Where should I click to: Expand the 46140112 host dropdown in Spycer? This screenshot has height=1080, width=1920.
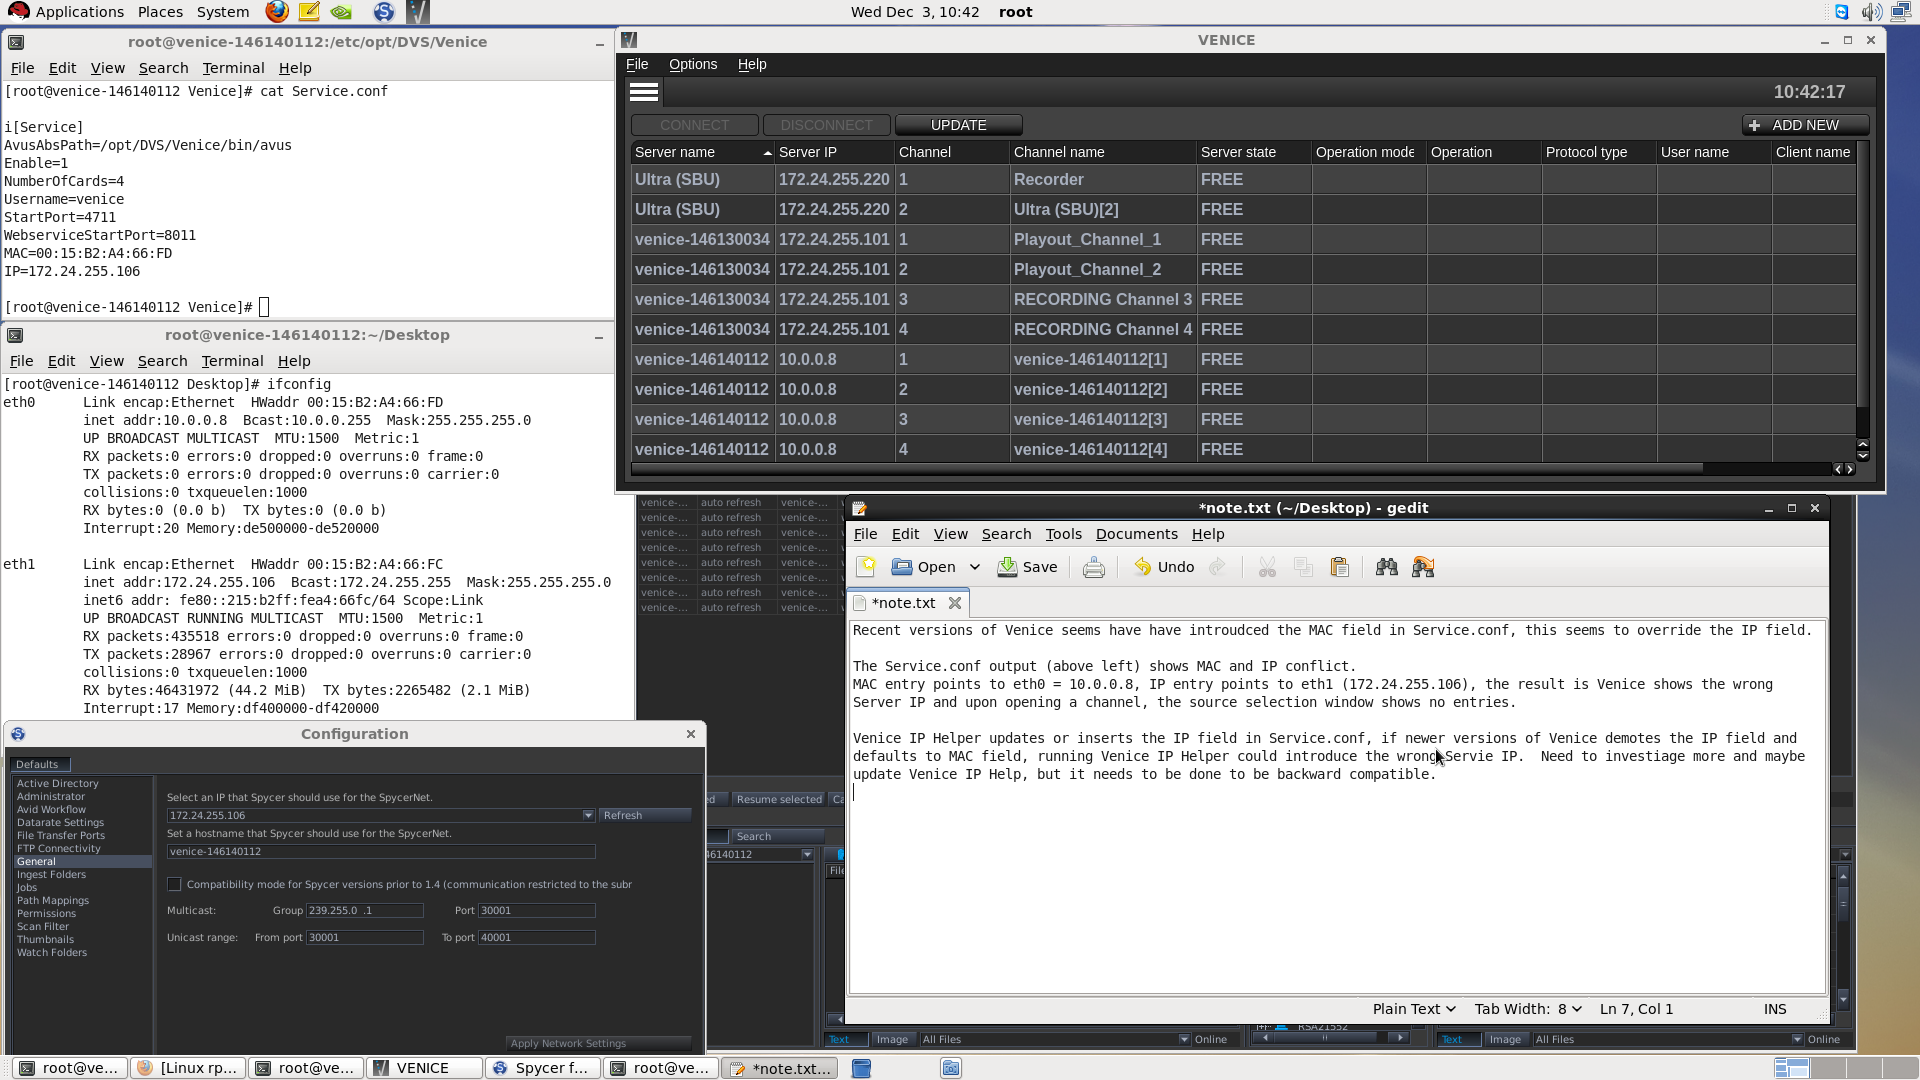point(807,855)
